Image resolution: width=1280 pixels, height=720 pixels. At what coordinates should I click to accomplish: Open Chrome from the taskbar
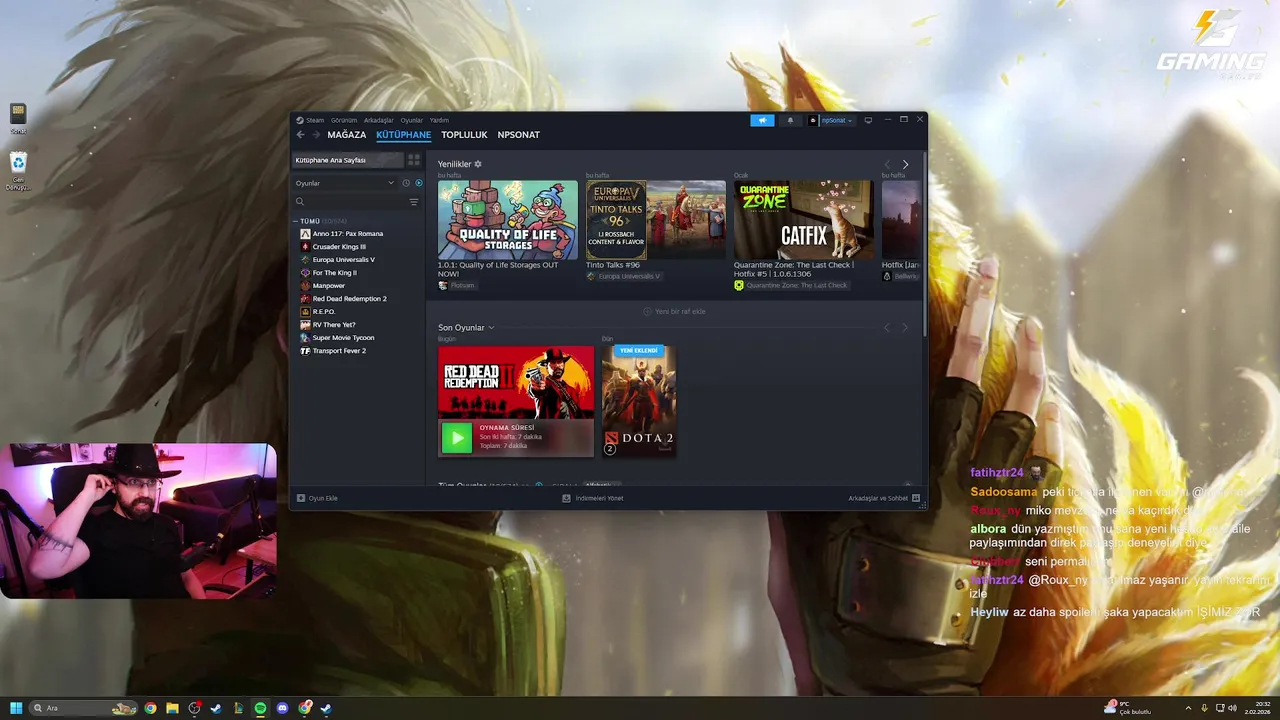[150, 708]
